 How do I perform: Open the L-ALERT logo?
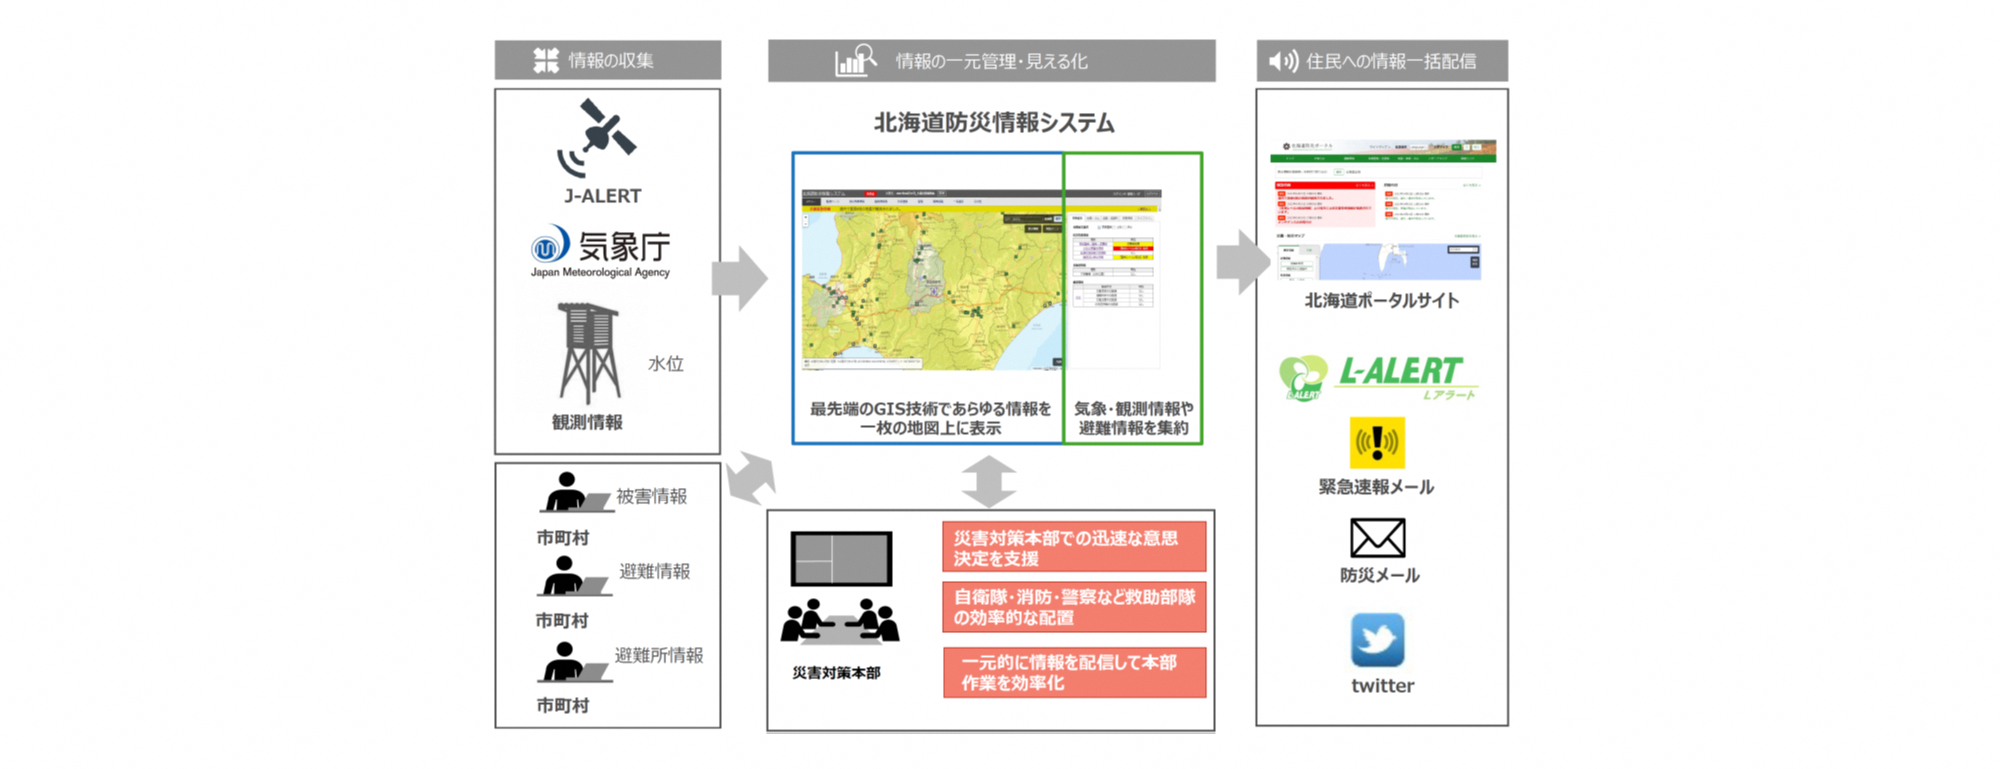pos(1378,378)
